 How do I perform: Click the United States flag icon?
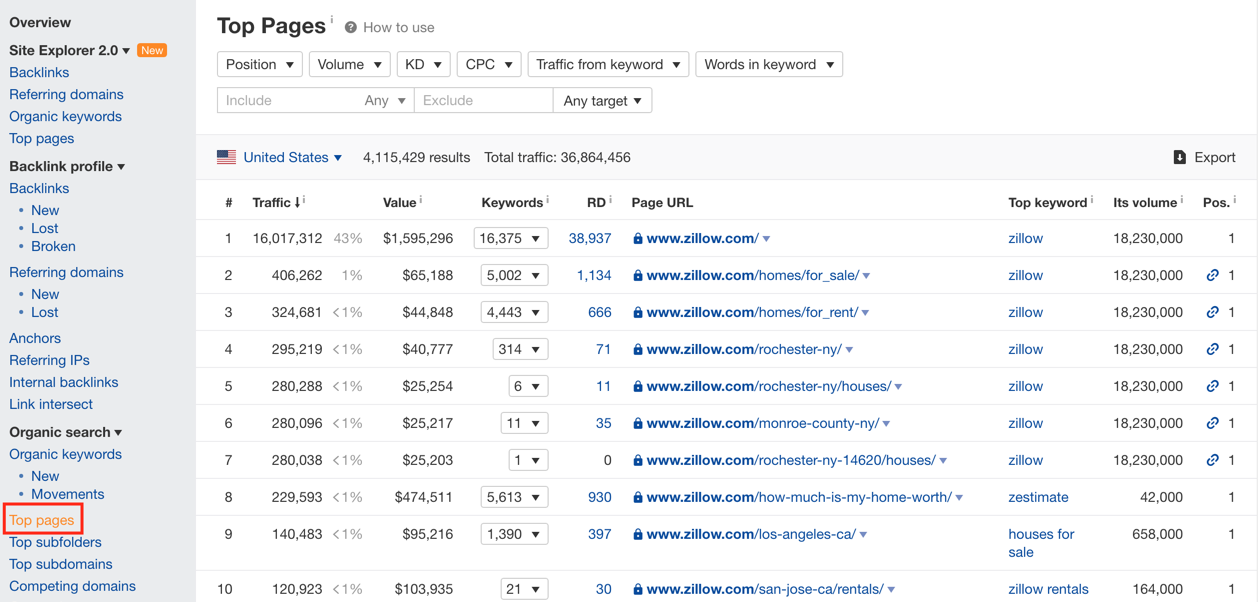[x=227, y=157]
